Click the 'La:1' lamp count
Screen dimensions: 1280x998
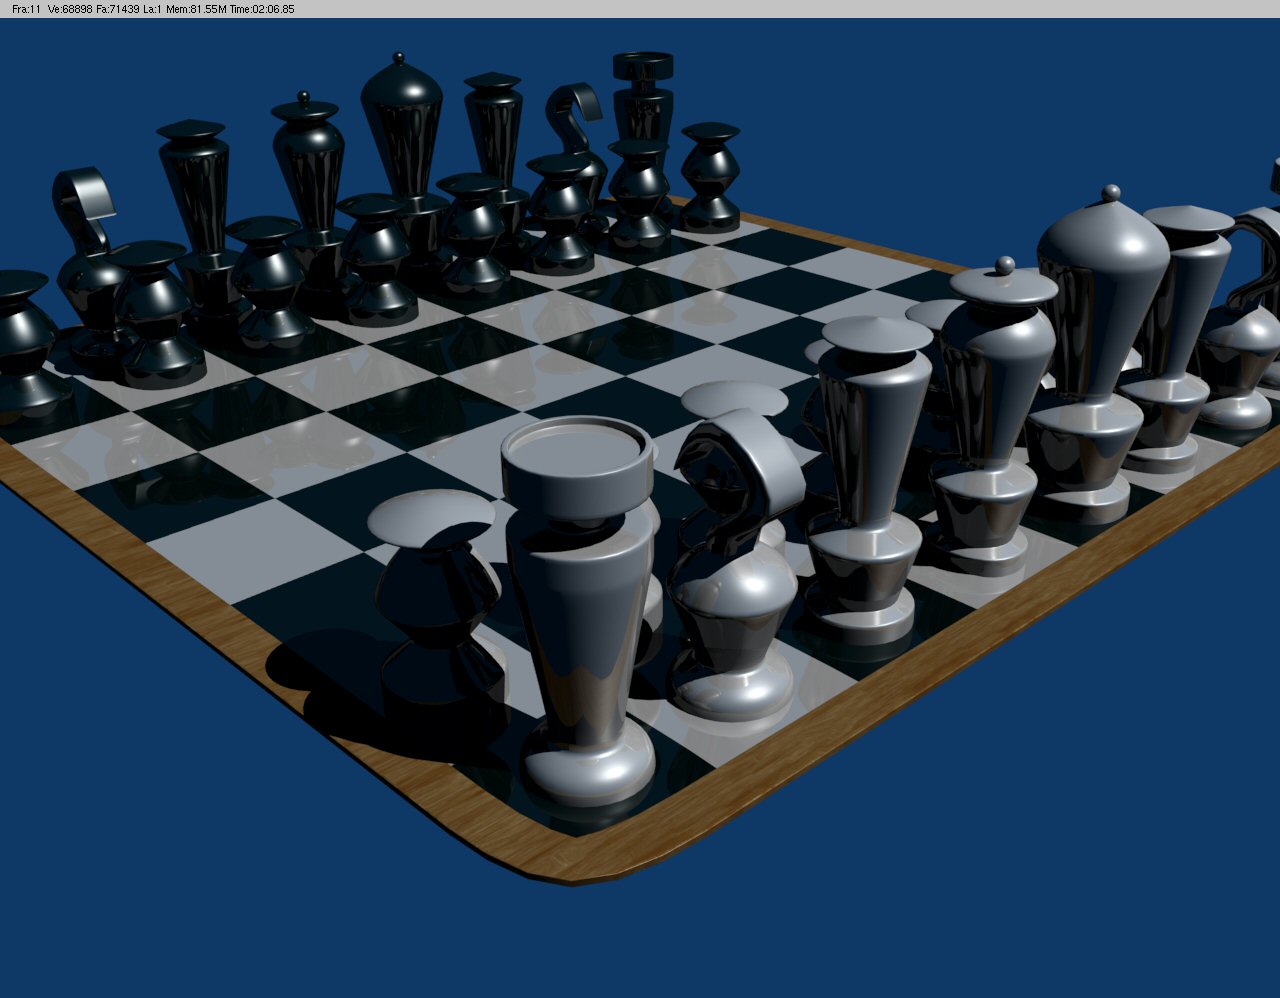pyautogui.click(x=153, y=9)
